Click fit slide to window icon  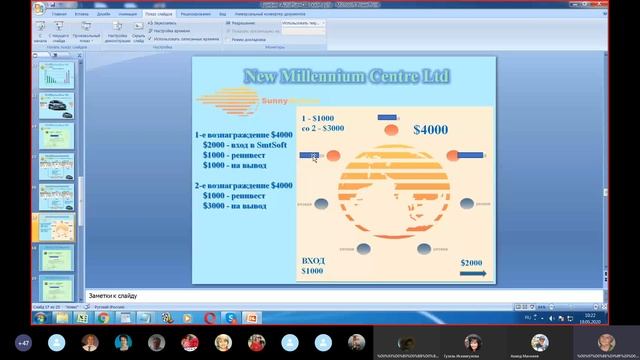pos(604,307)
